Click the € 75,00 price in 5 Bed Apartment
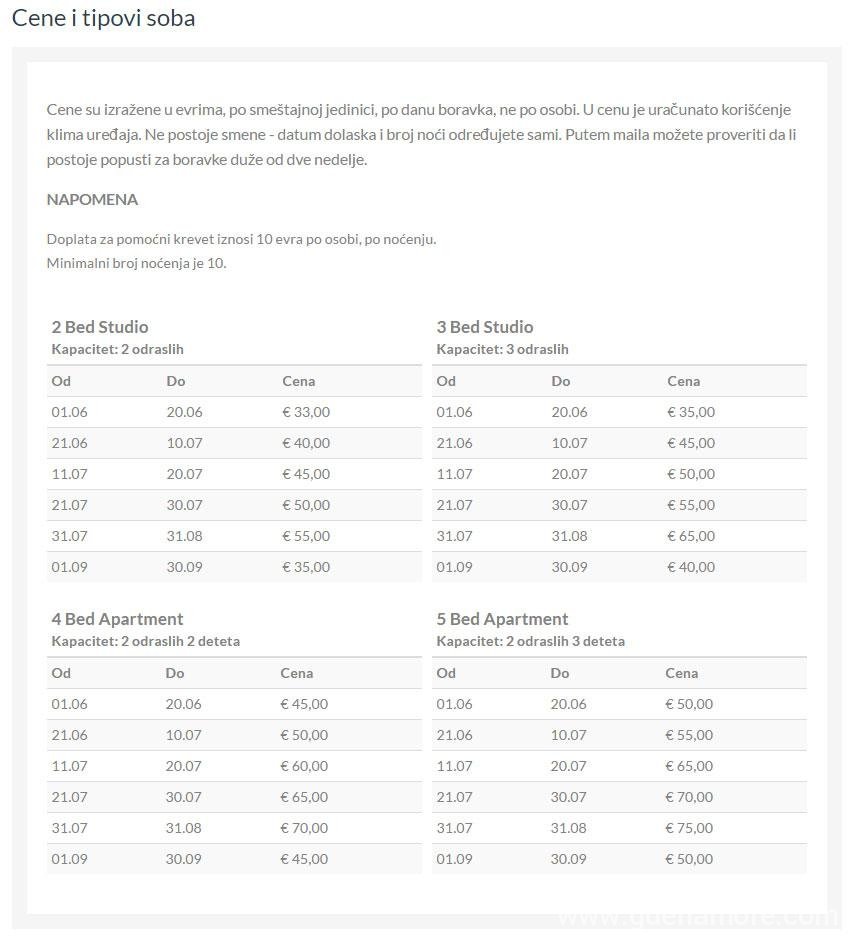This screenshot has height=940, width=857. click(689, 828)
